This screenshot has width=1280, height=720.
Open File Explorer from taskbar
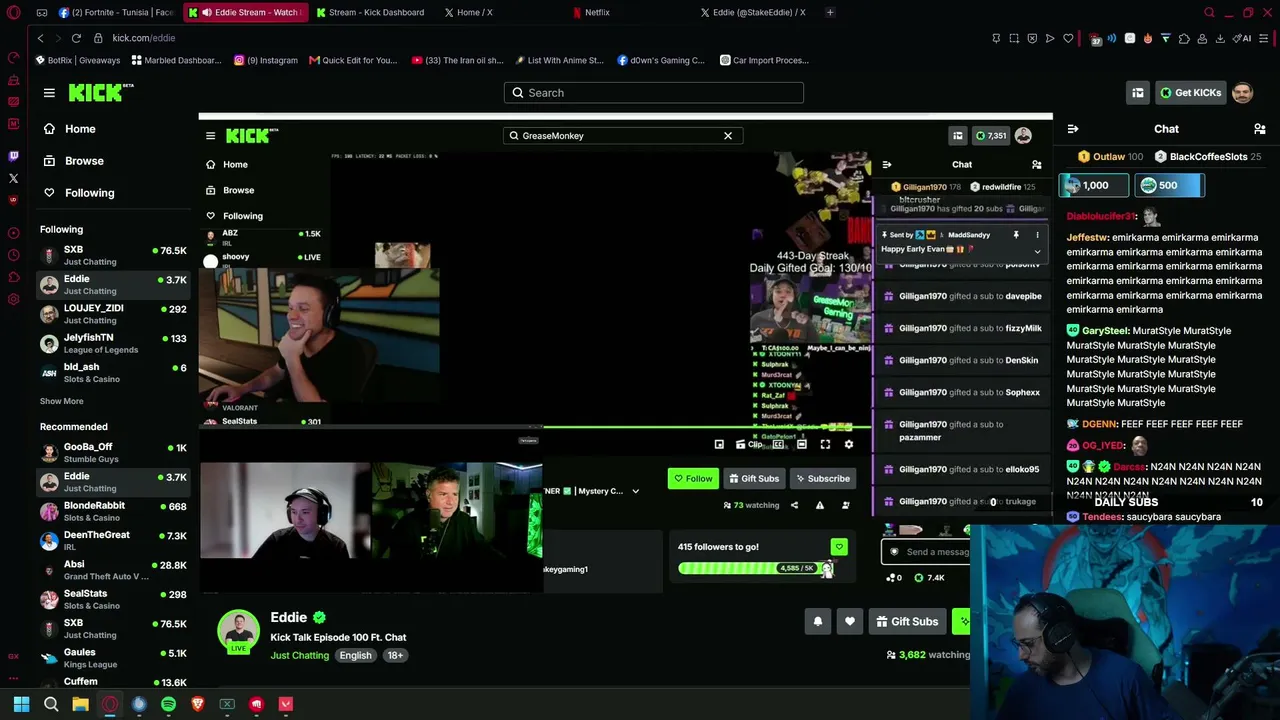tap(80, 704)
